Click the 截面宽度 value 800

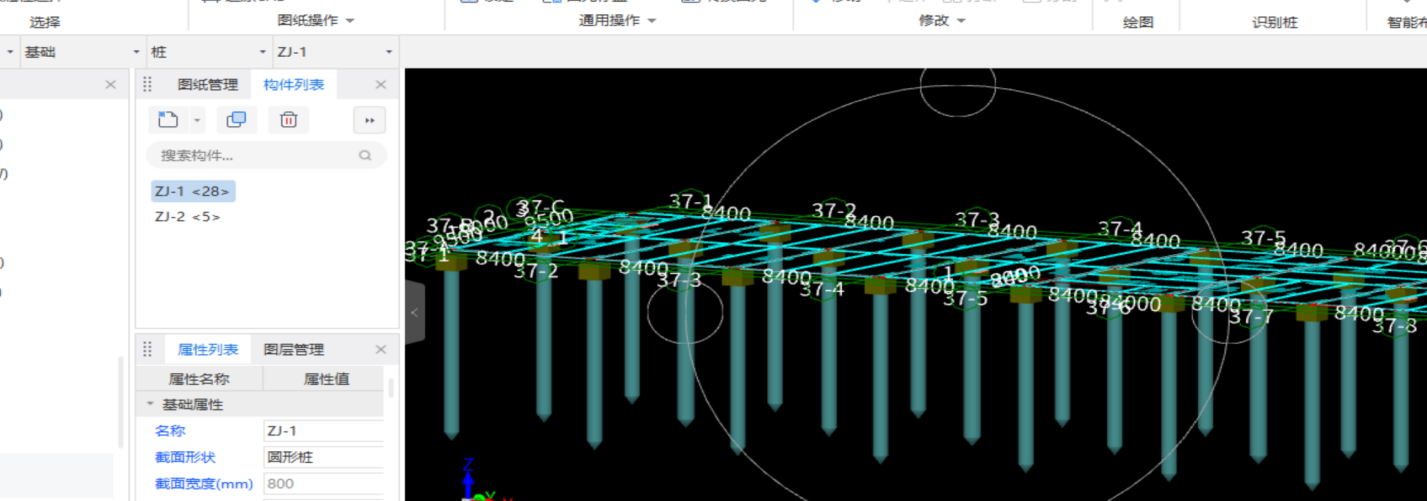click(323, 484)
